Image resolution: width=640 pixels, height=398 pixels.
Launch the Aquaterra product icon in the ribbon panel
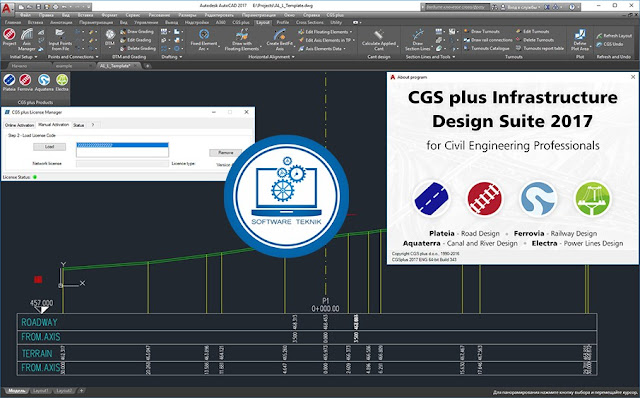[x=44, y=82]
